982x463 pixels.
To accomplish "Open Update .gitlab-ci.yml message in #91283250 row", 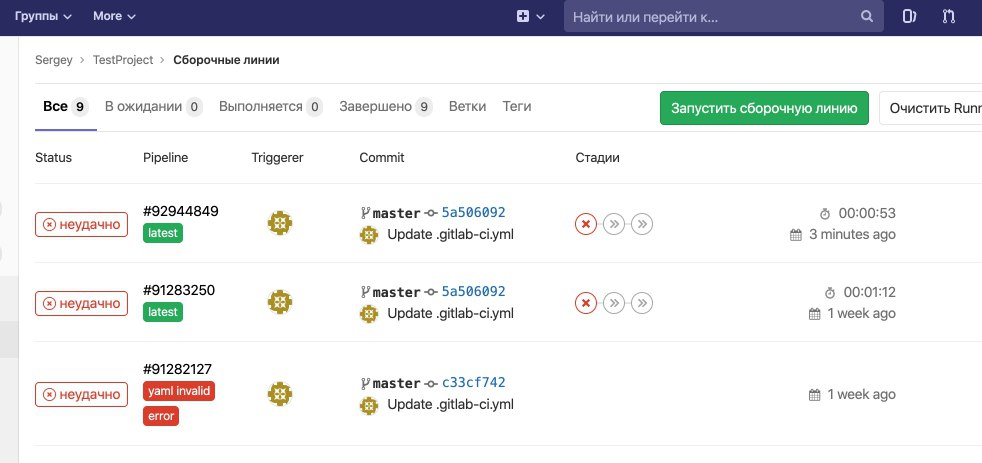I will tap(450, 313).
